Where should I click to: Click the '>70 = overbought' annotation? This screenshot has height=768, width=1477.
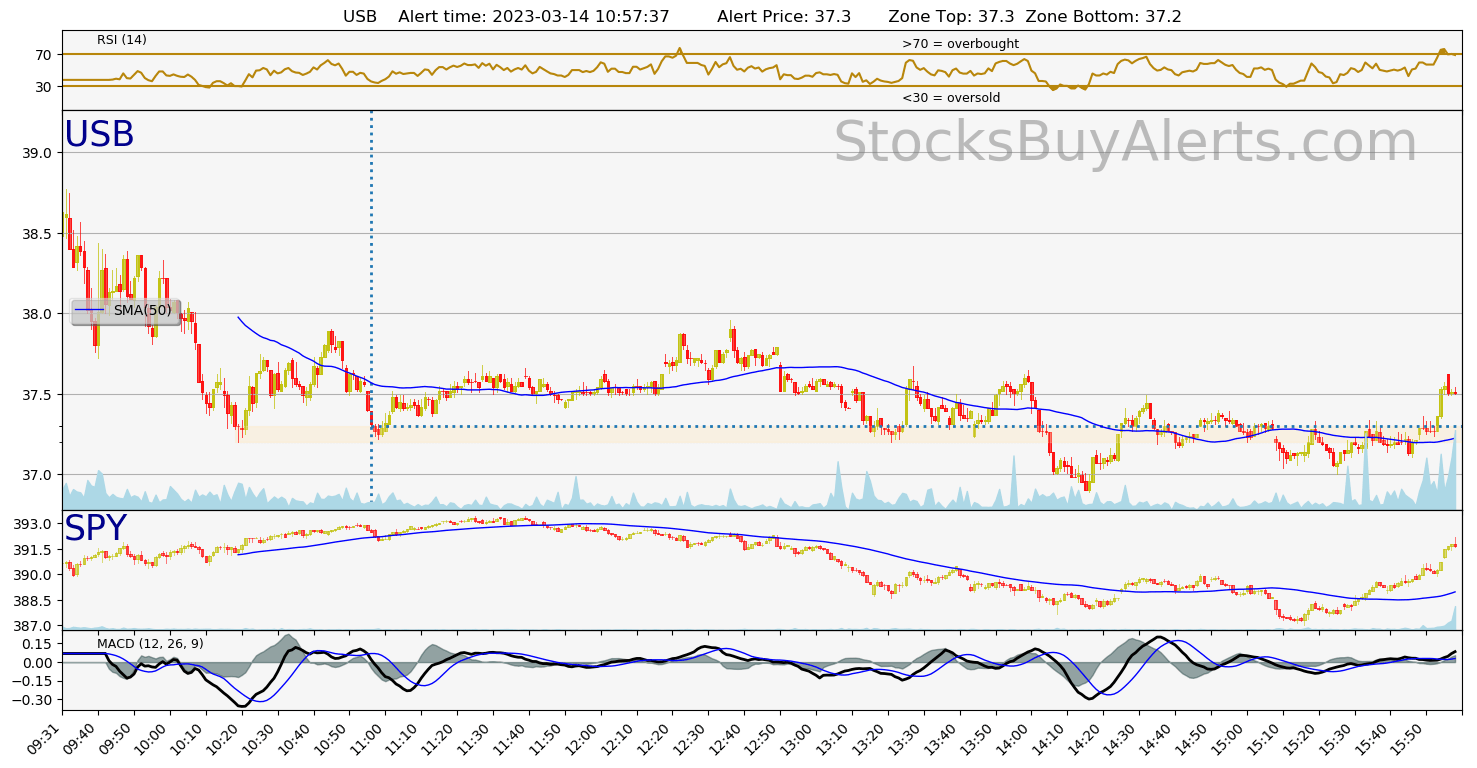[x=960, y=44]
